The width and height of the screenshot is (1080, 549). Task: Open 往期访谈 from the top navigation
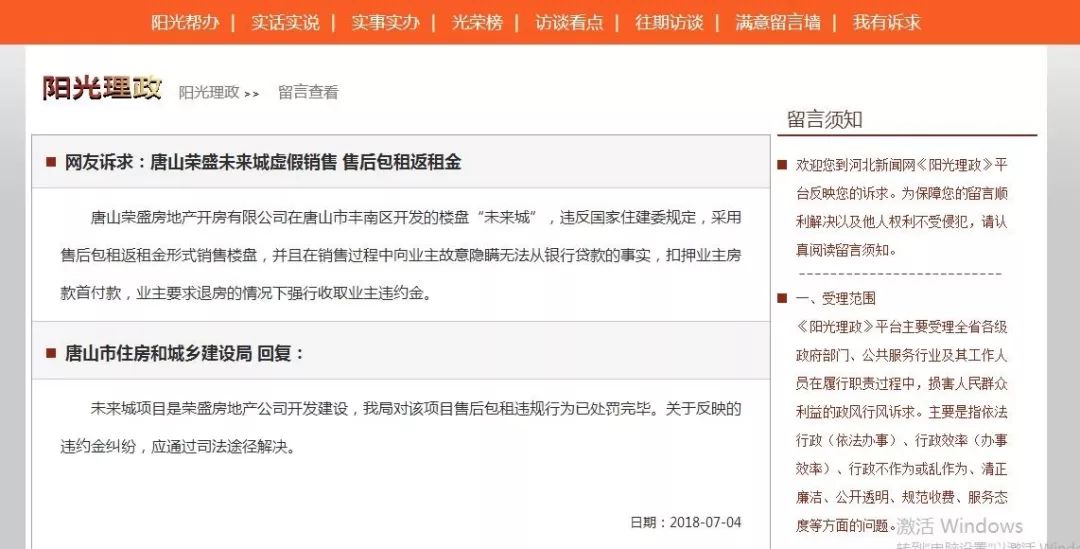point(669,22)
